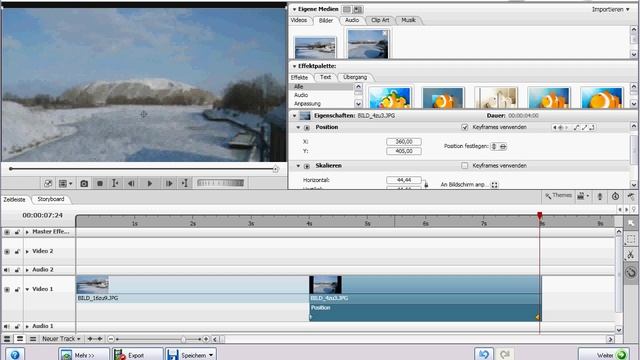Choose the selection arrow tool beside timeline
This screenshot has height=360, width=640.
coord(631,223)
